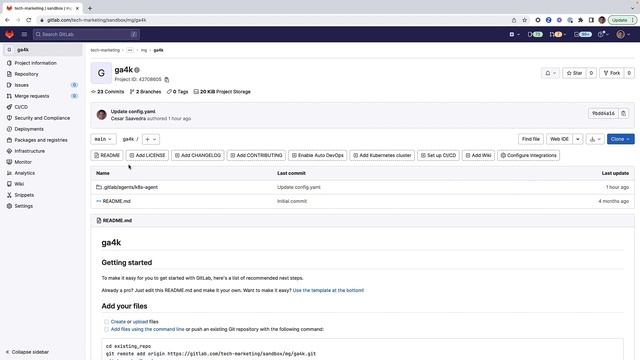This screenshot has height=360, width=640.
Task: Open Deployments in sidebar
Action: (x=29, y=129)
